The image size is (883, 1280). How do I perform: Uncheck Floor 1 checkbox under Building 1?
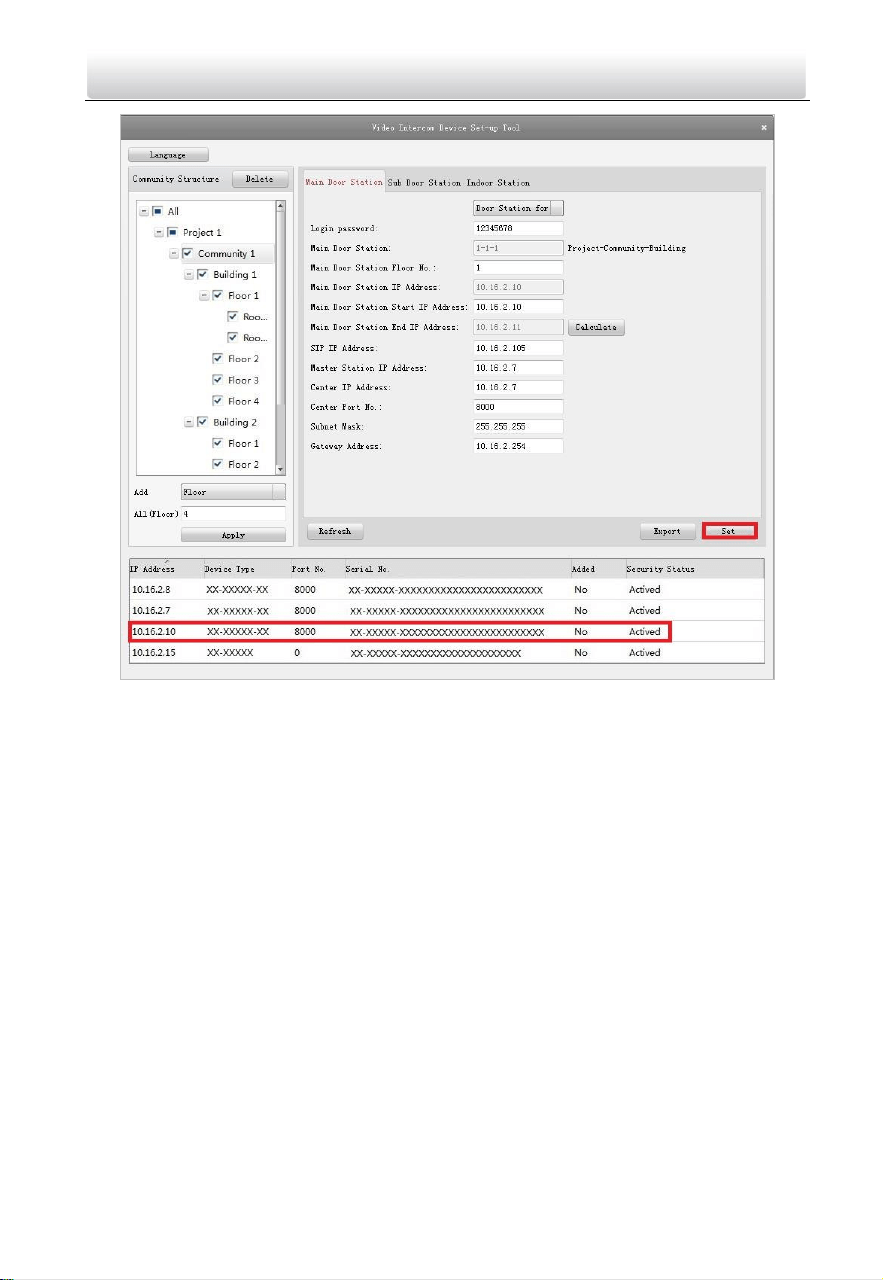pos(217,296)
